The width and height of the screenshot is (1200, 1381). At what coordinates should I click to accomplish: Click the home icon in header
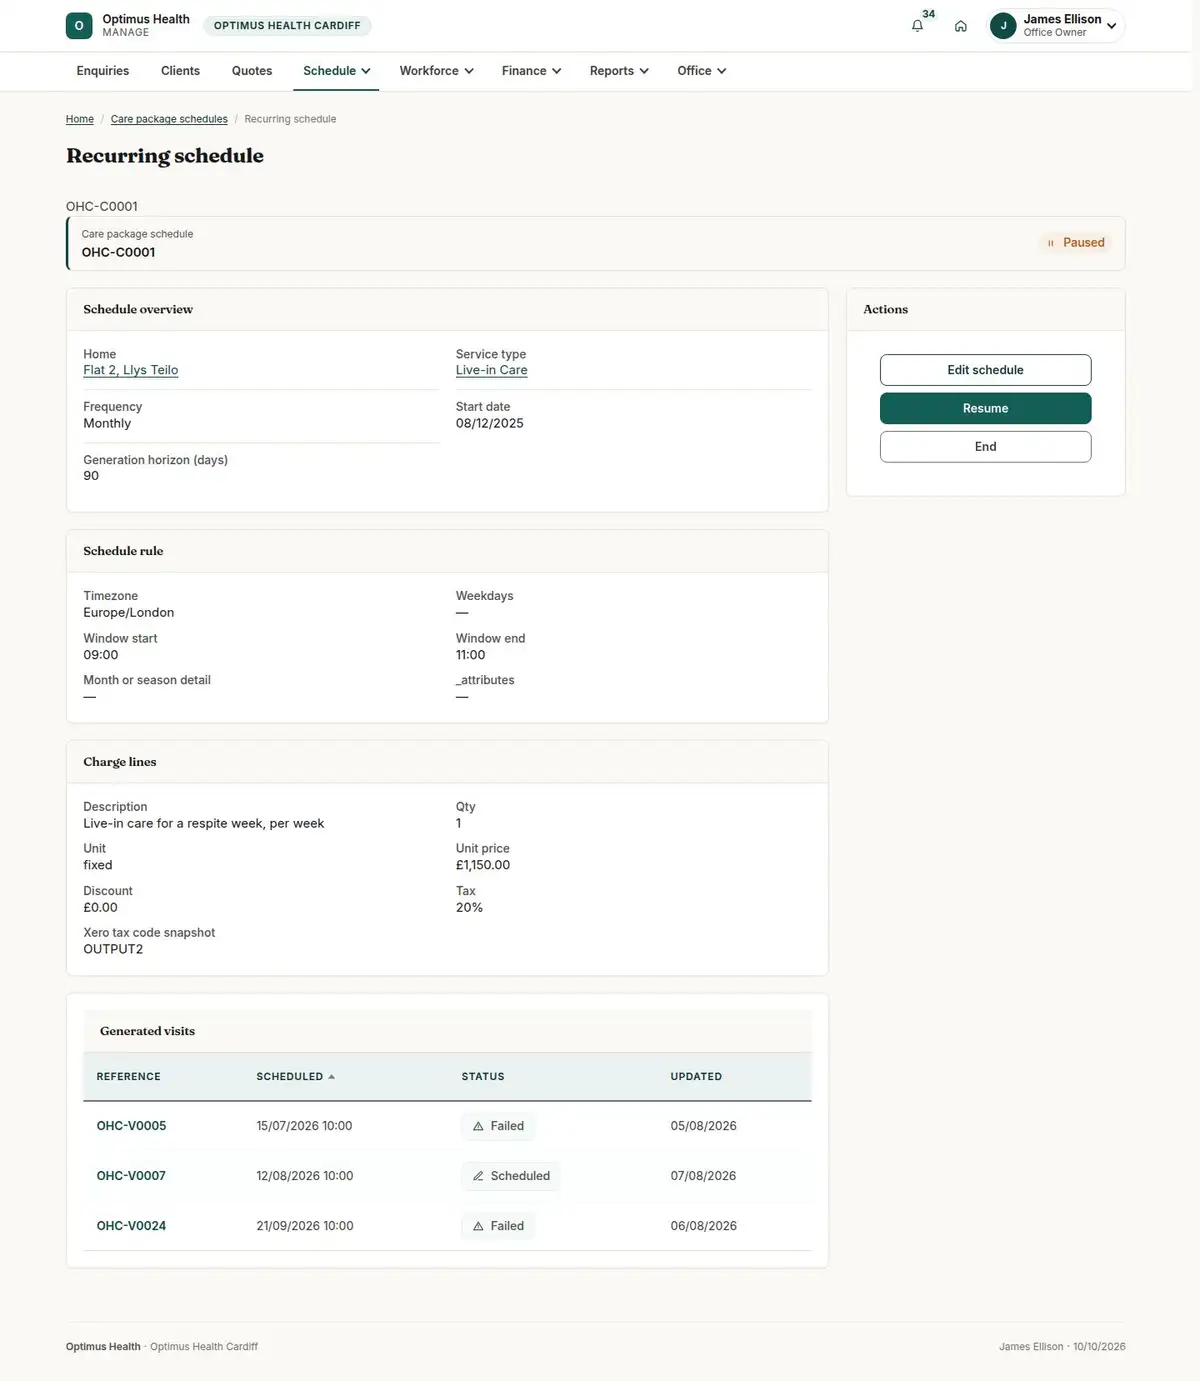pos(961,26)
